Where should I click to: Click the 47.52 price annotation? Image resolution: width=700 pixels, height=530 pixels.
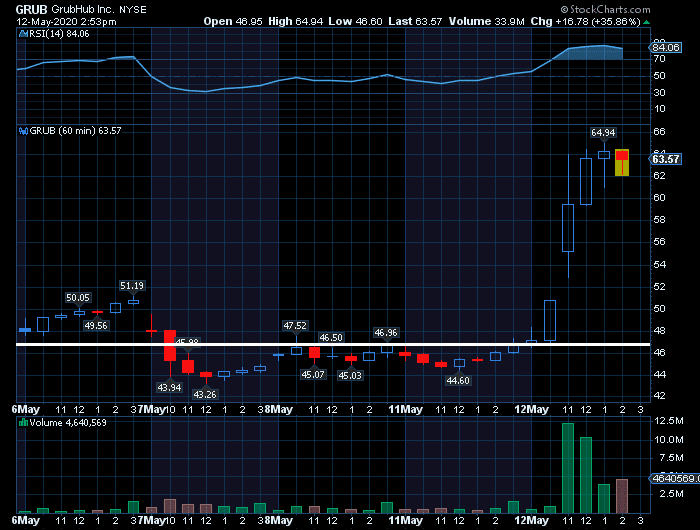pos(295,326)
